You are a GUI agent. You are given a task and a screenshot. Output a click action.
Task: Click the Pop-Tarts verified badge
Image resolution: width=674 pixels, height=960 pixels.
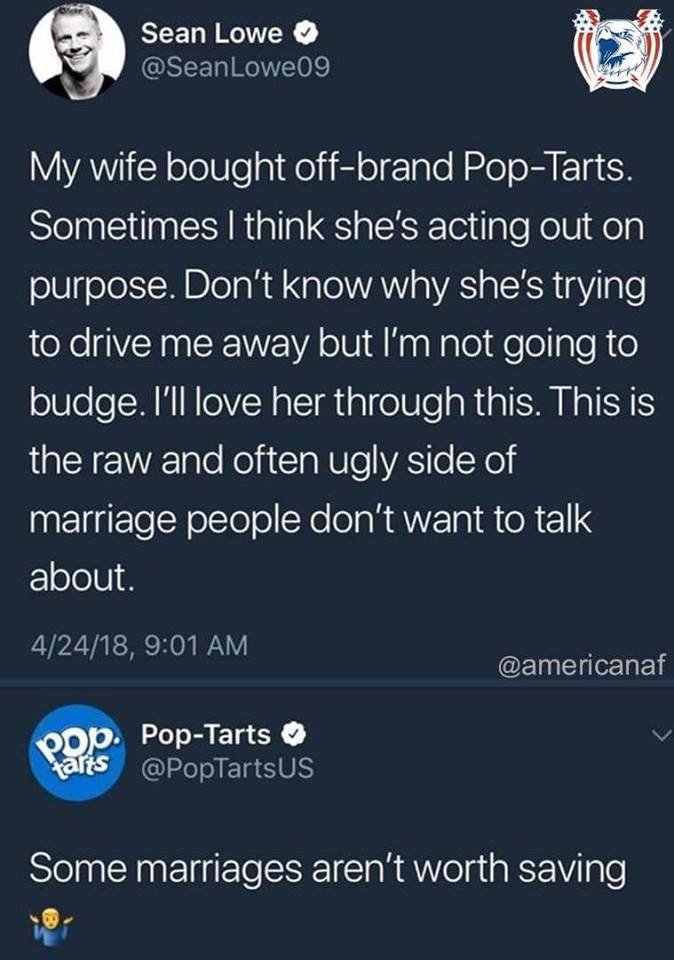(x=294, y=735)
